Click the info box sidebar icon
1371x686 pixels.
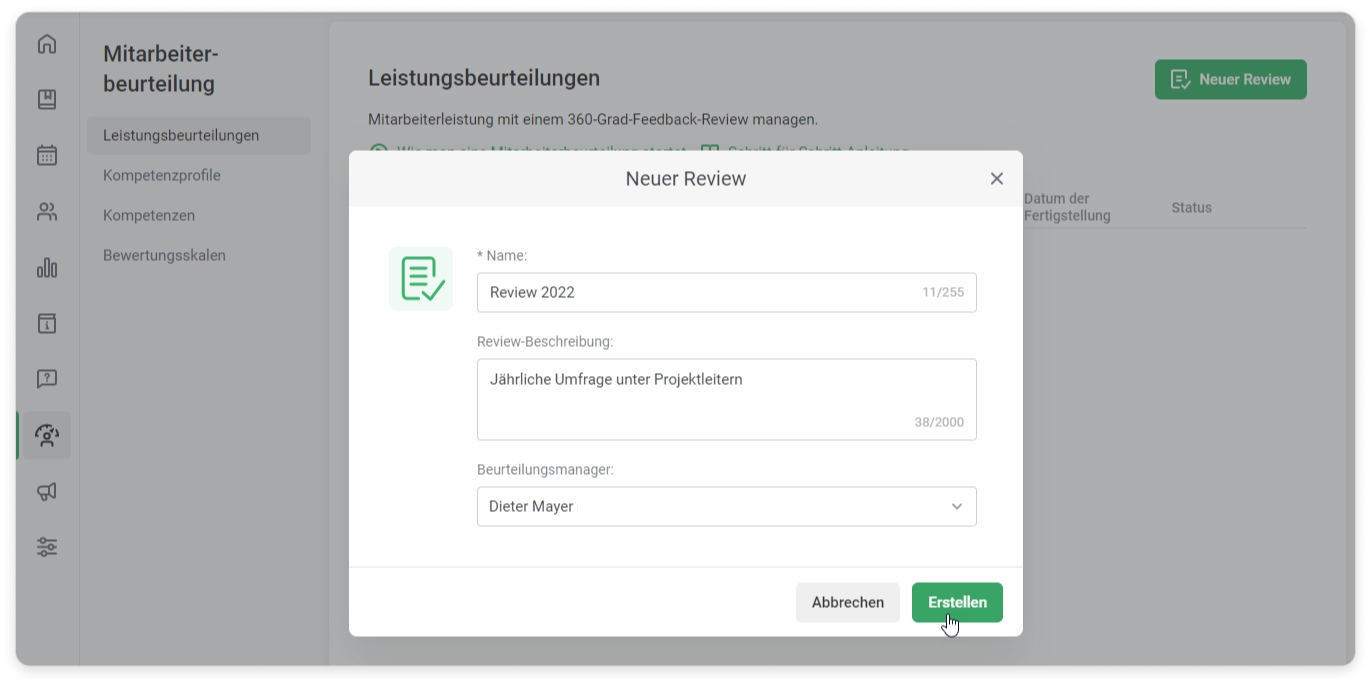(47, 323)
